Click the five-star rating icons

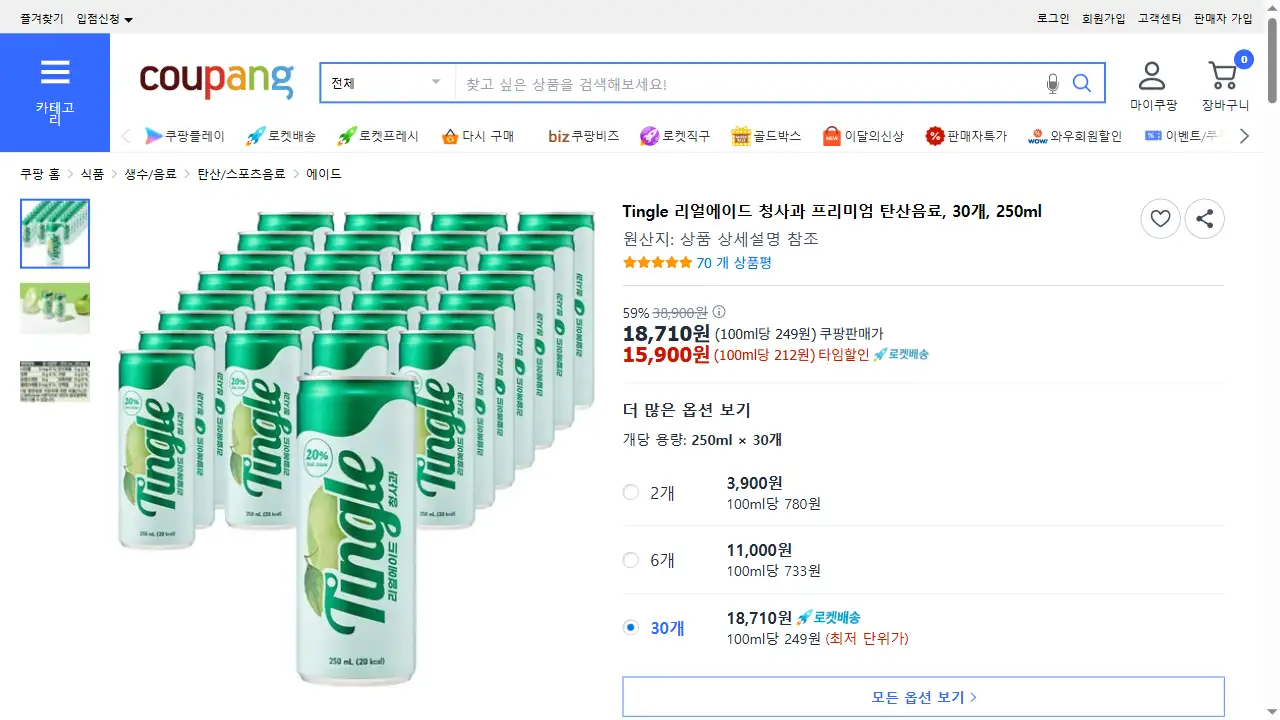click(x=657, y=263)
